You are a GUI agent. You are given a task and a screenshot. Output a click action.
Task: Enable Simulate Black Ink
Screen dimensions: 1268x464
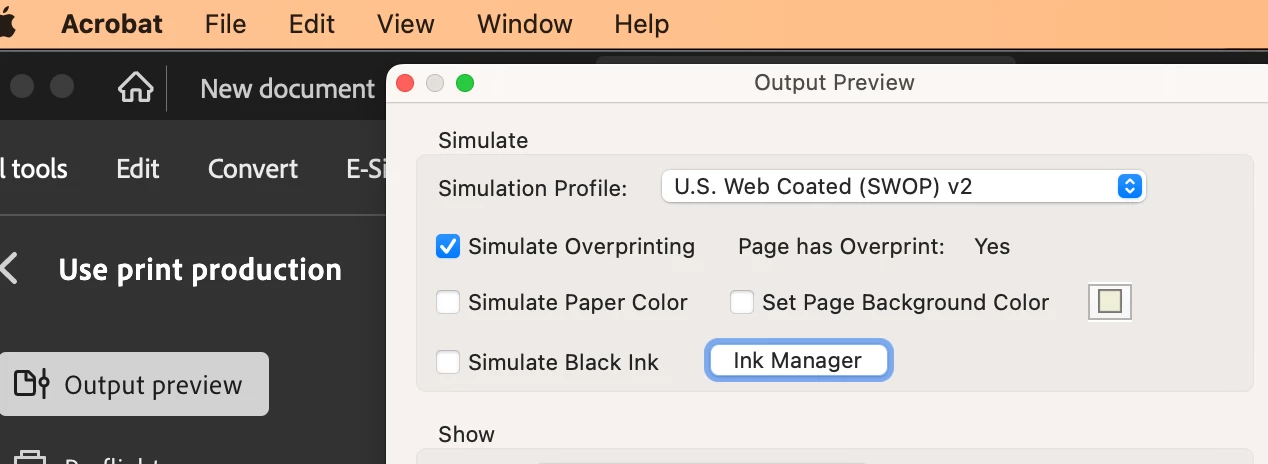pyautogui.click(x=448, y=362)
